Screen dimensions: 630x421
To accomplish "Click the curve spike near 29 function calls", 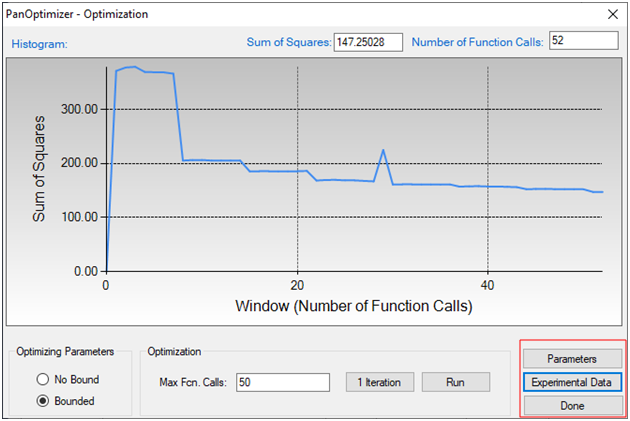I will tap(383, 151).
